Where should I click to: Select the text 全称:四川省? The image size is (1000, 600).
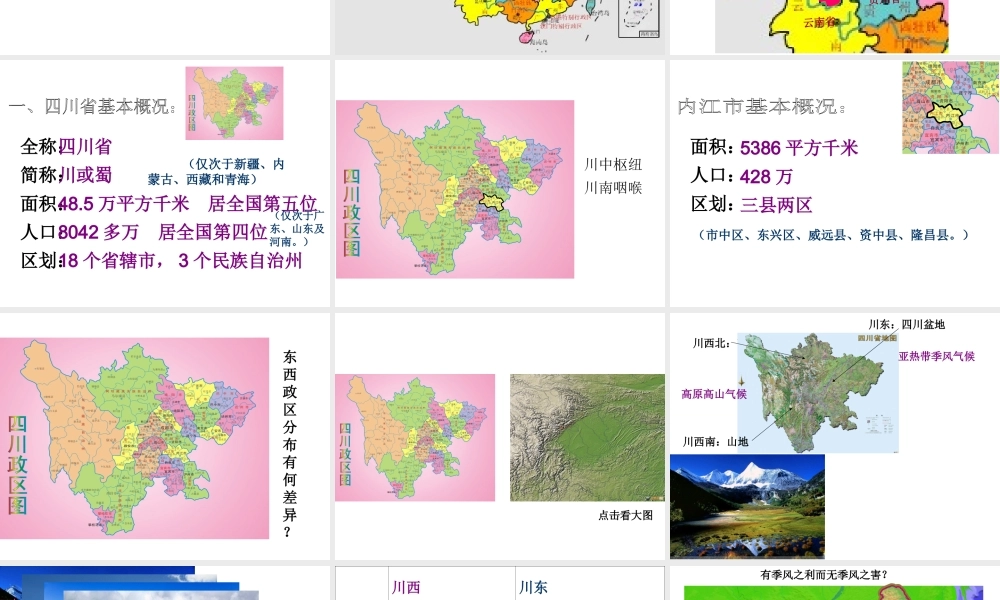(66, 147)
